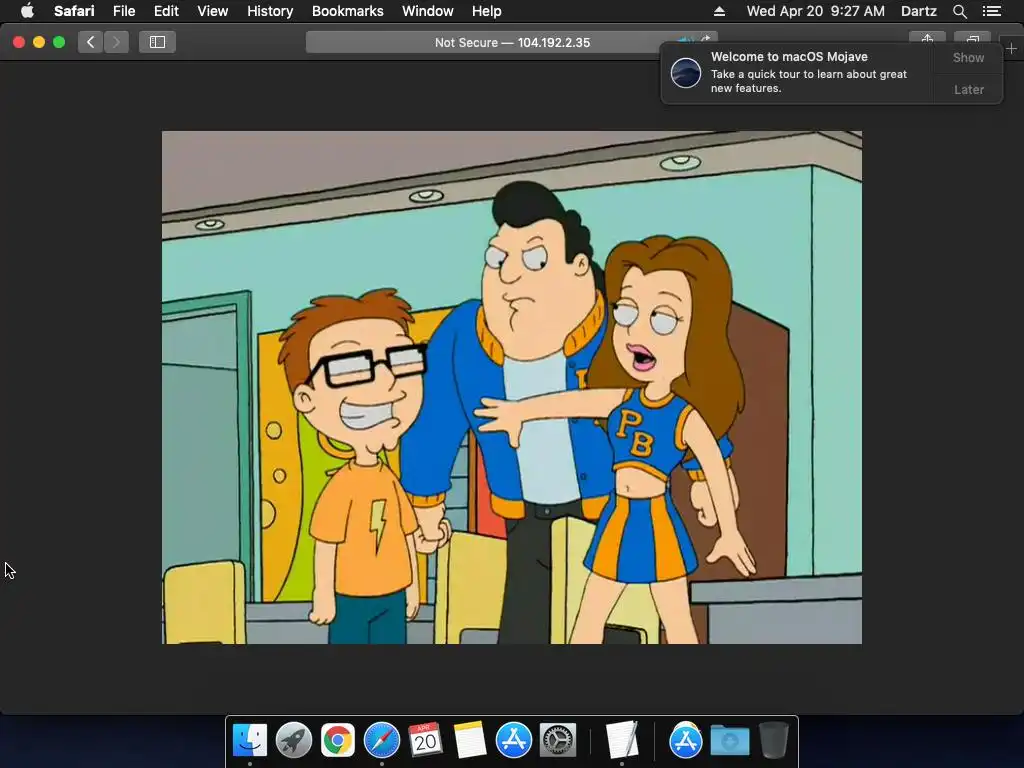The height and width of the screenshot is (768, 1024).
Task: Open App Store icon next to Notes
Action: click(513, 740)
